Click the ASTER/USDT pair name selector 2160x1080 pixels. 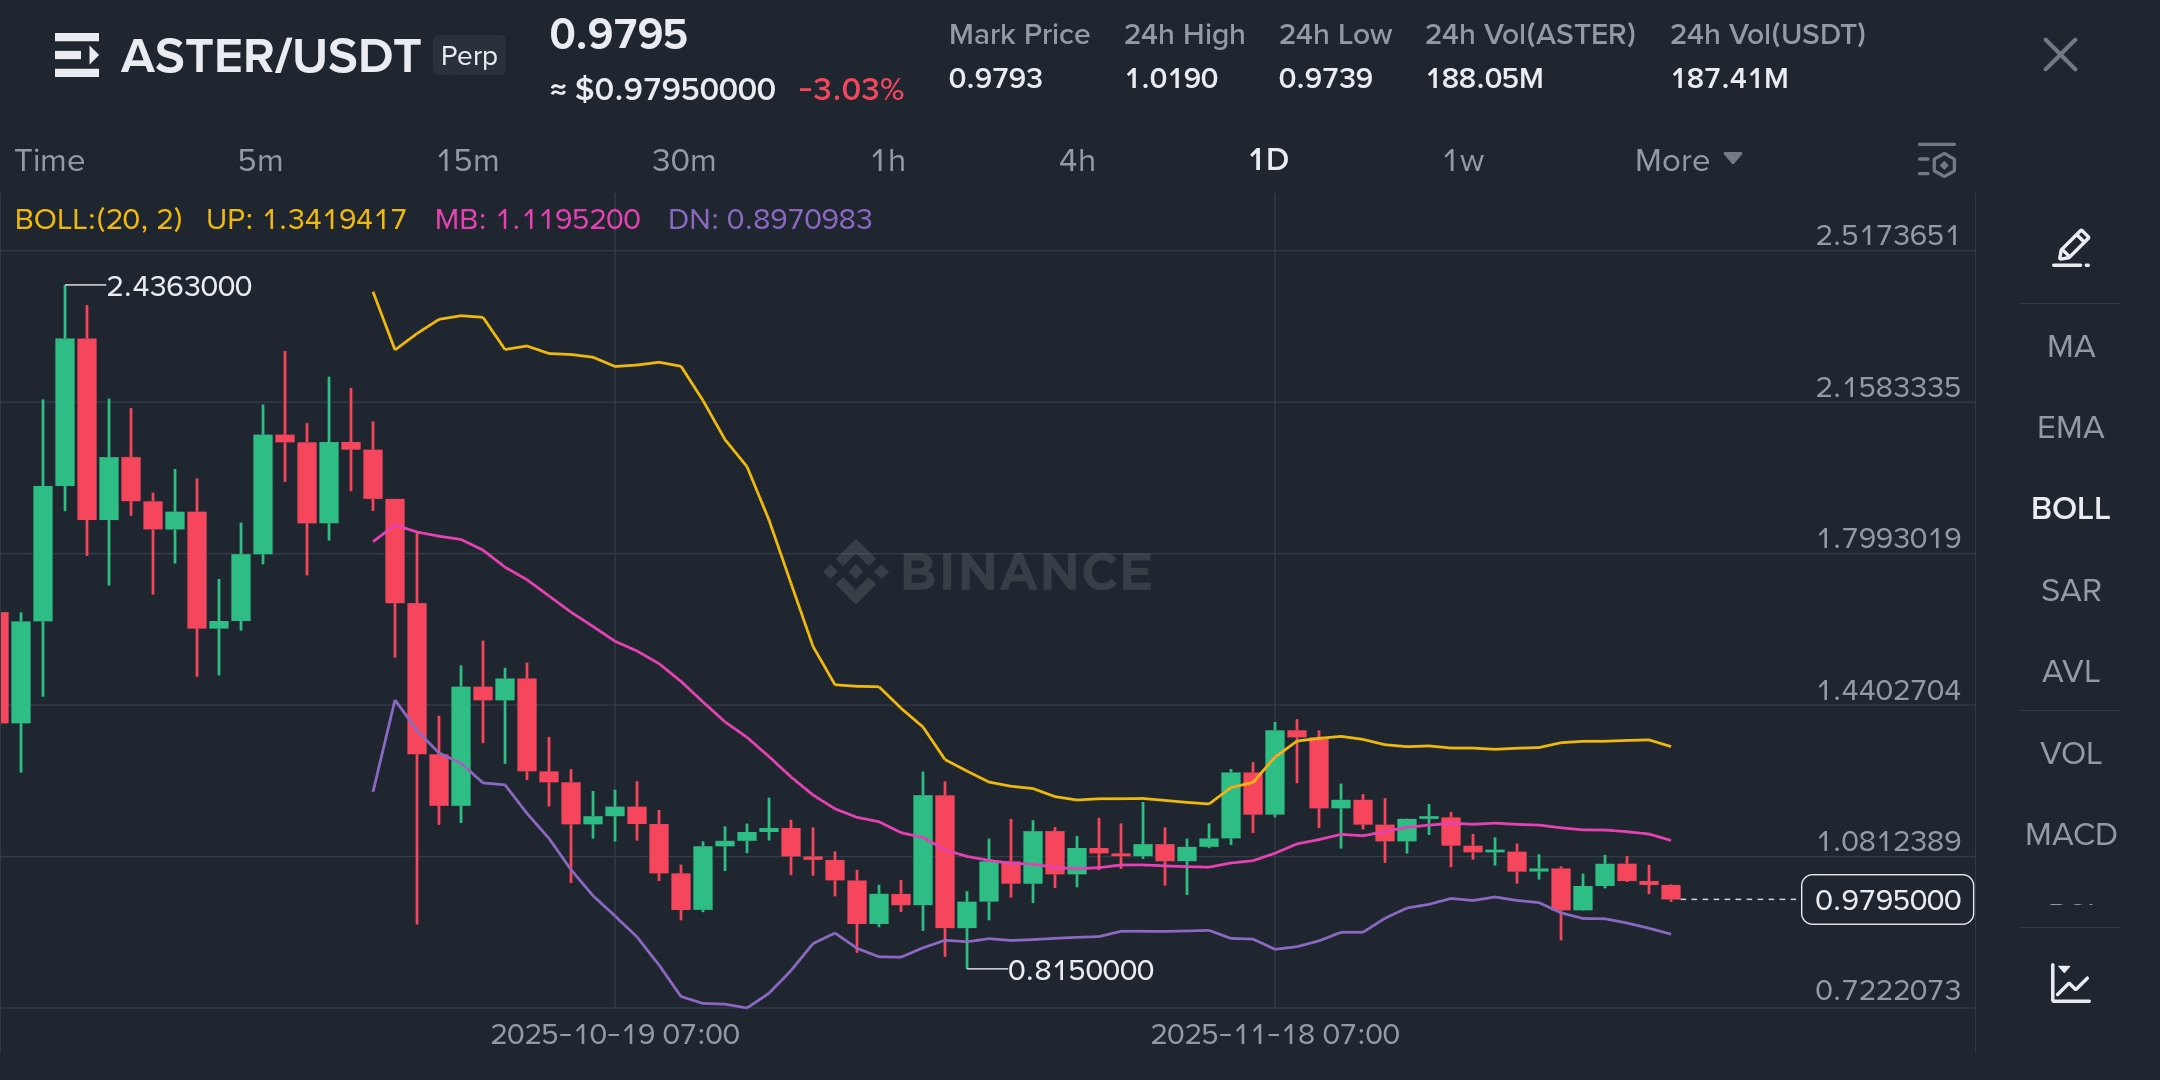[x=270, y=56]
